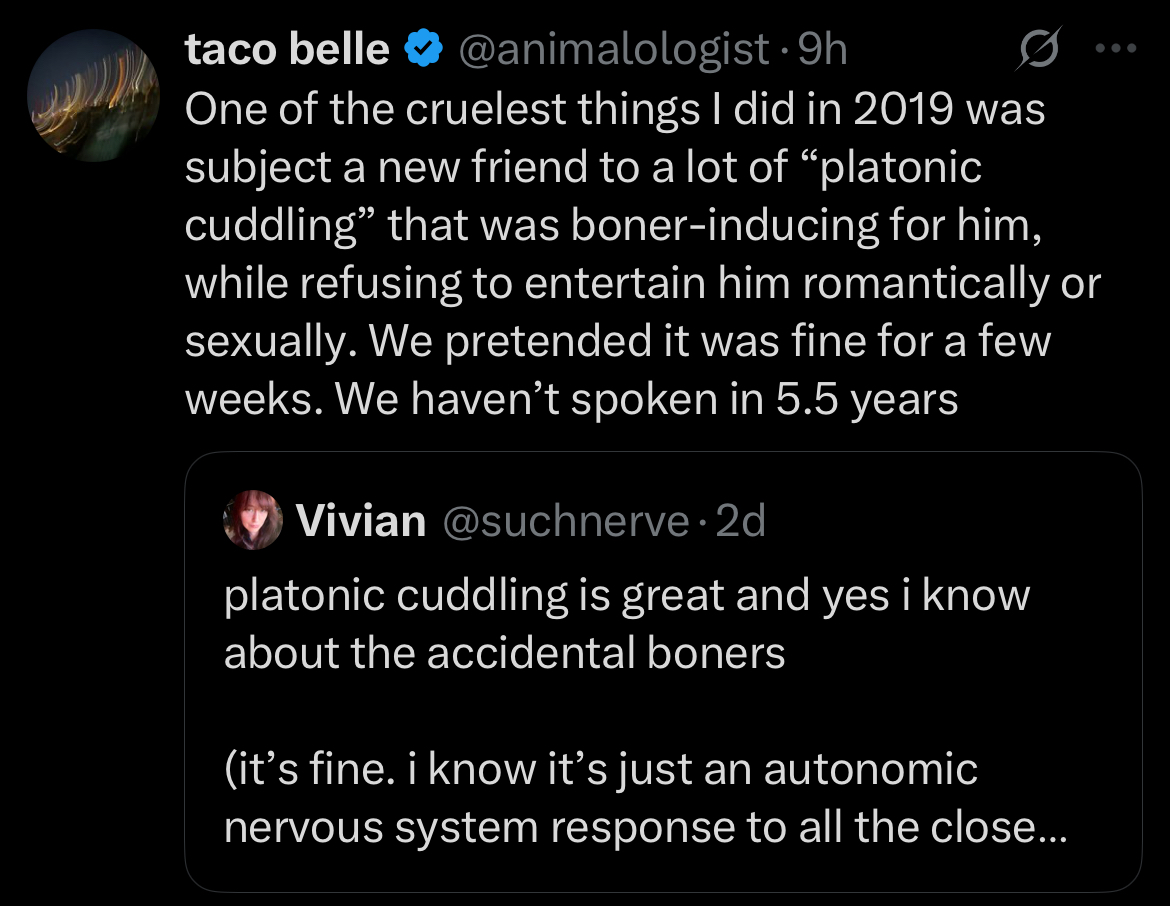The width and height of the screenshot is (1170, 906).
Task: Click the main post text starting 'One of the cruelest'
Action: click(x=643, y=254)
